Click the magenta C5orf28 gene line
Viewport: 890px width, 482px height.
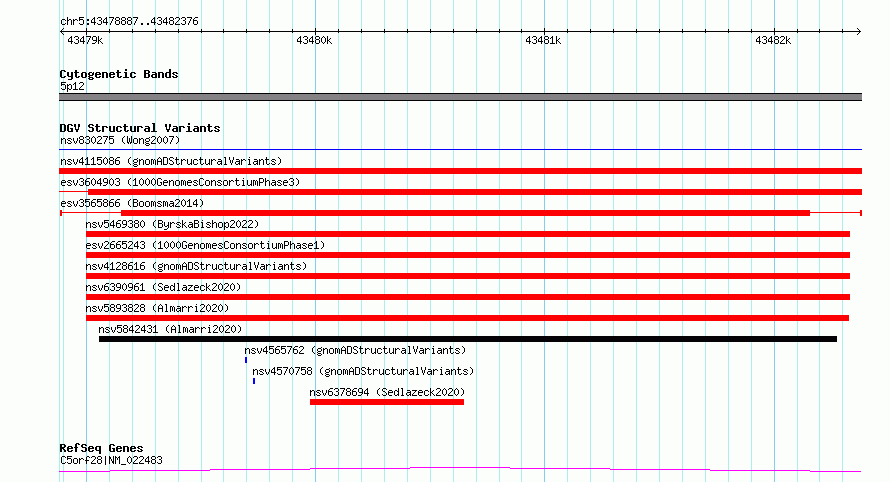tap(460, 469)
